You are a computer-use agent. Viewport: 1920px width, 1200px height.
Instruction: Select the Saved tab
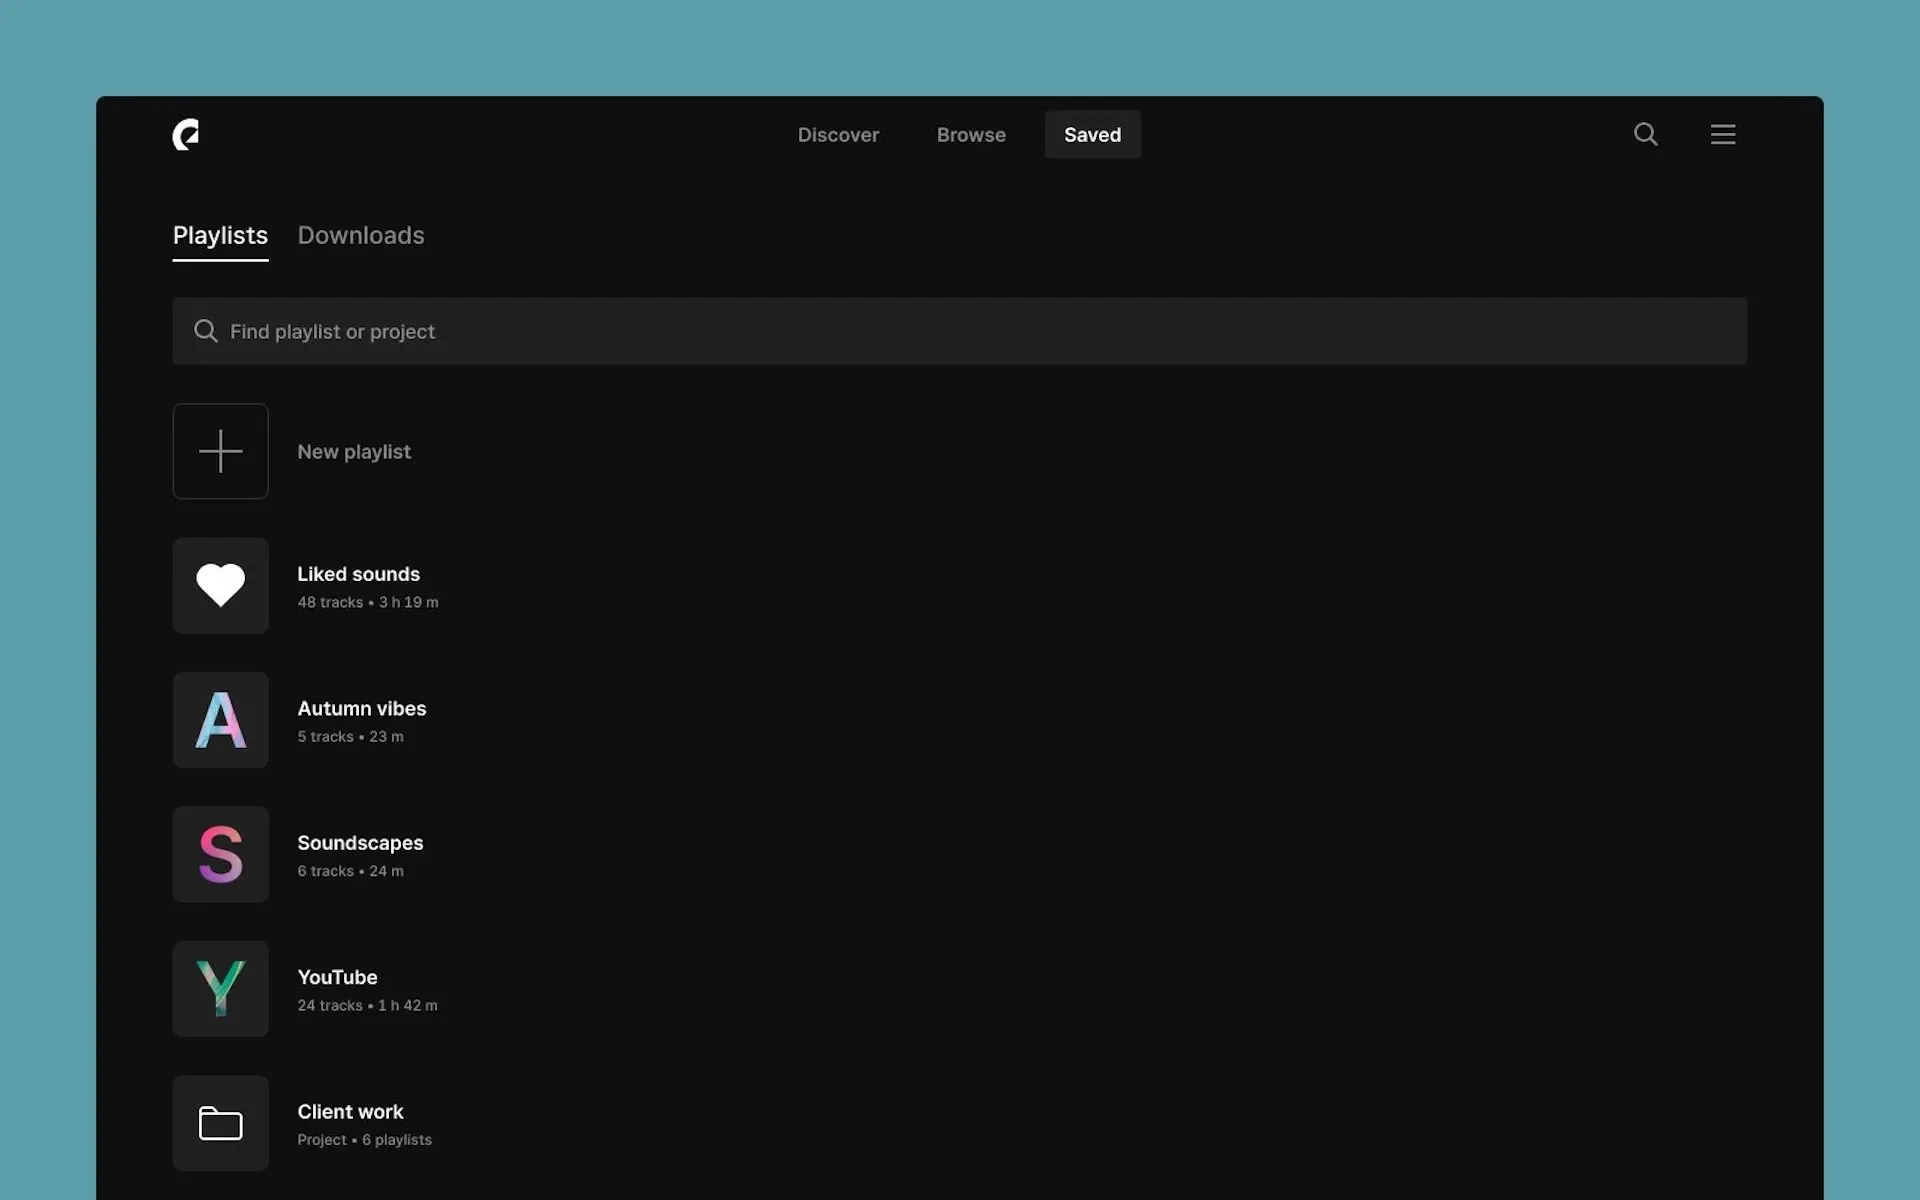pos(1092,134)
